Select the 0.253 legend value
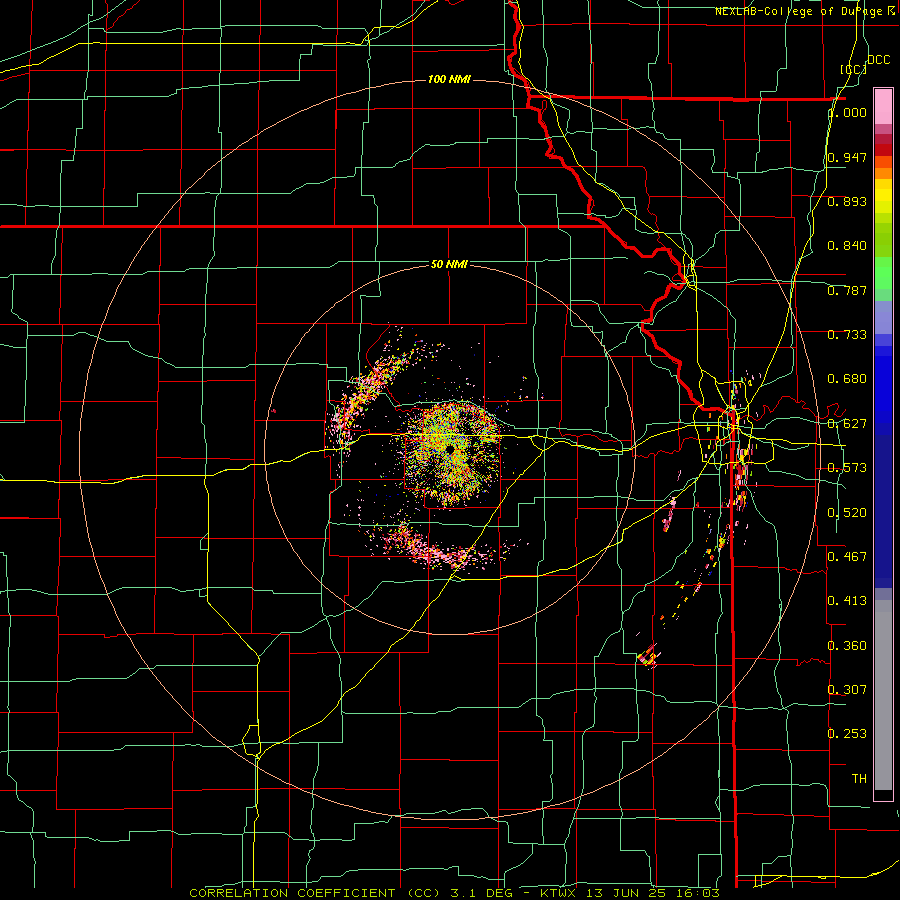The width and height of the screenshot is (900, 900). pos(847,734)
